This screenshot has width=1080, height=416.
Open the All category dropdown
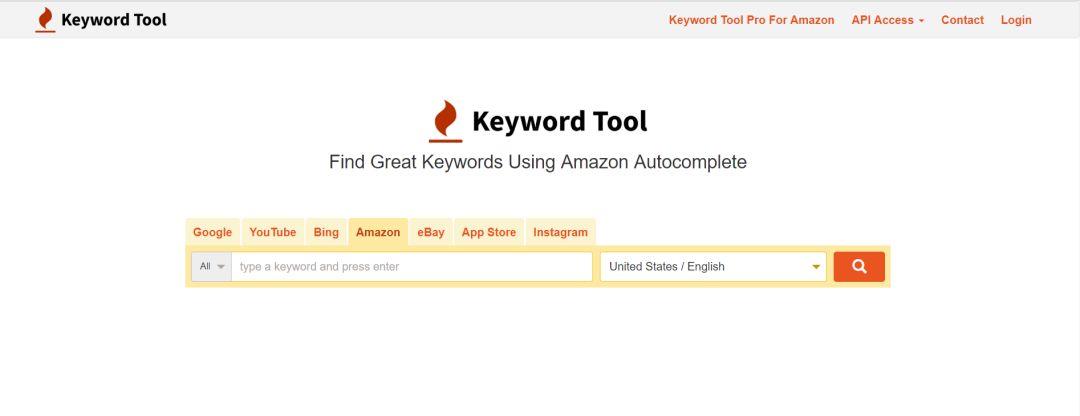pos(211,267)
